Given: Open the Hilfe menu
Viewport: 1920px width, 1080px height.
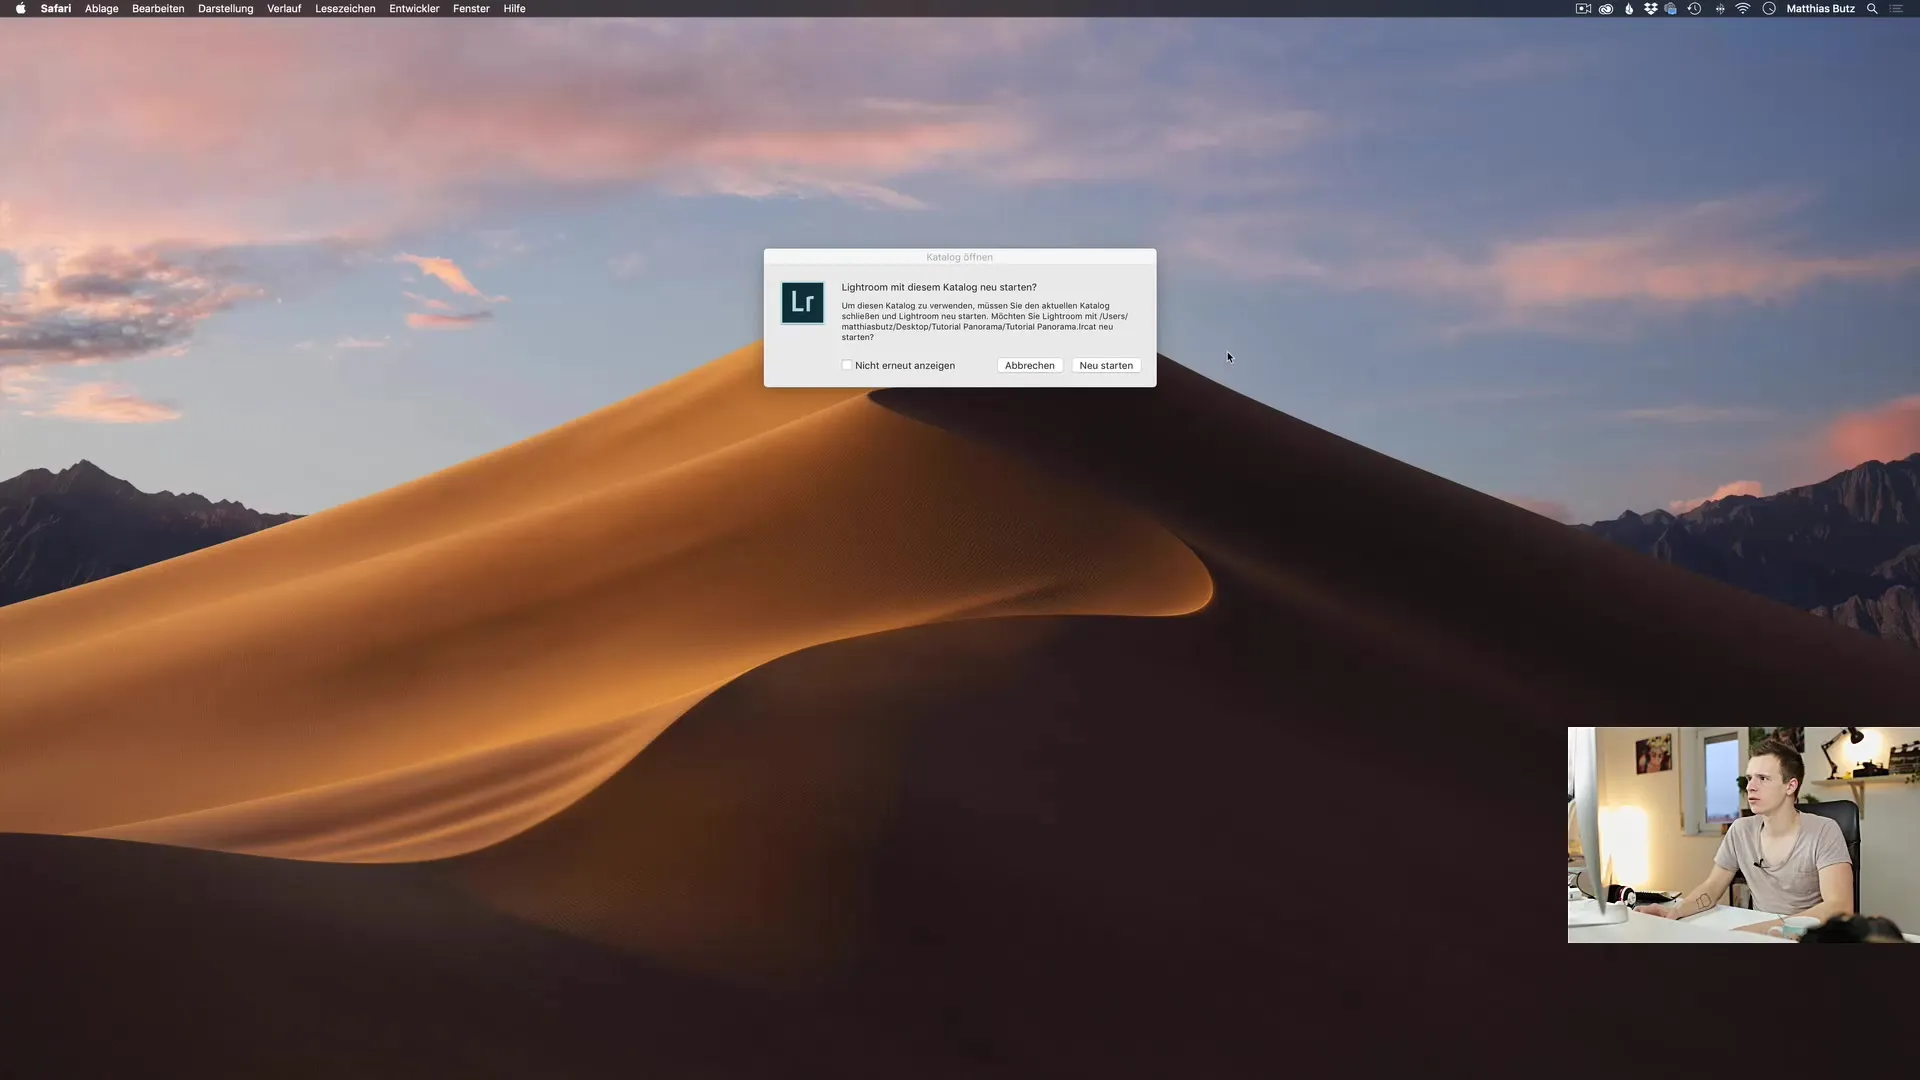Looking at the screenshot, I should pyautogui.click(x=514, y=9).
